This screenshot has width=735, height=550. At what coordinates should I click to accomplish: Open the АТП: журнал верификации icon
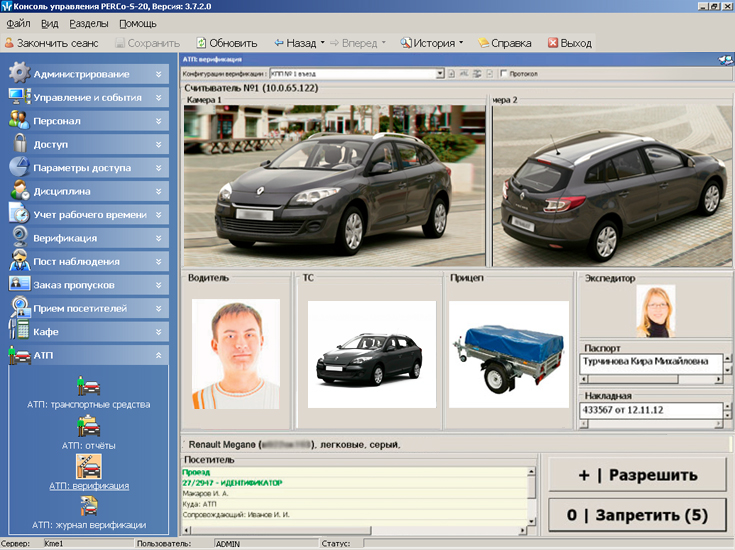click(89, 505)
